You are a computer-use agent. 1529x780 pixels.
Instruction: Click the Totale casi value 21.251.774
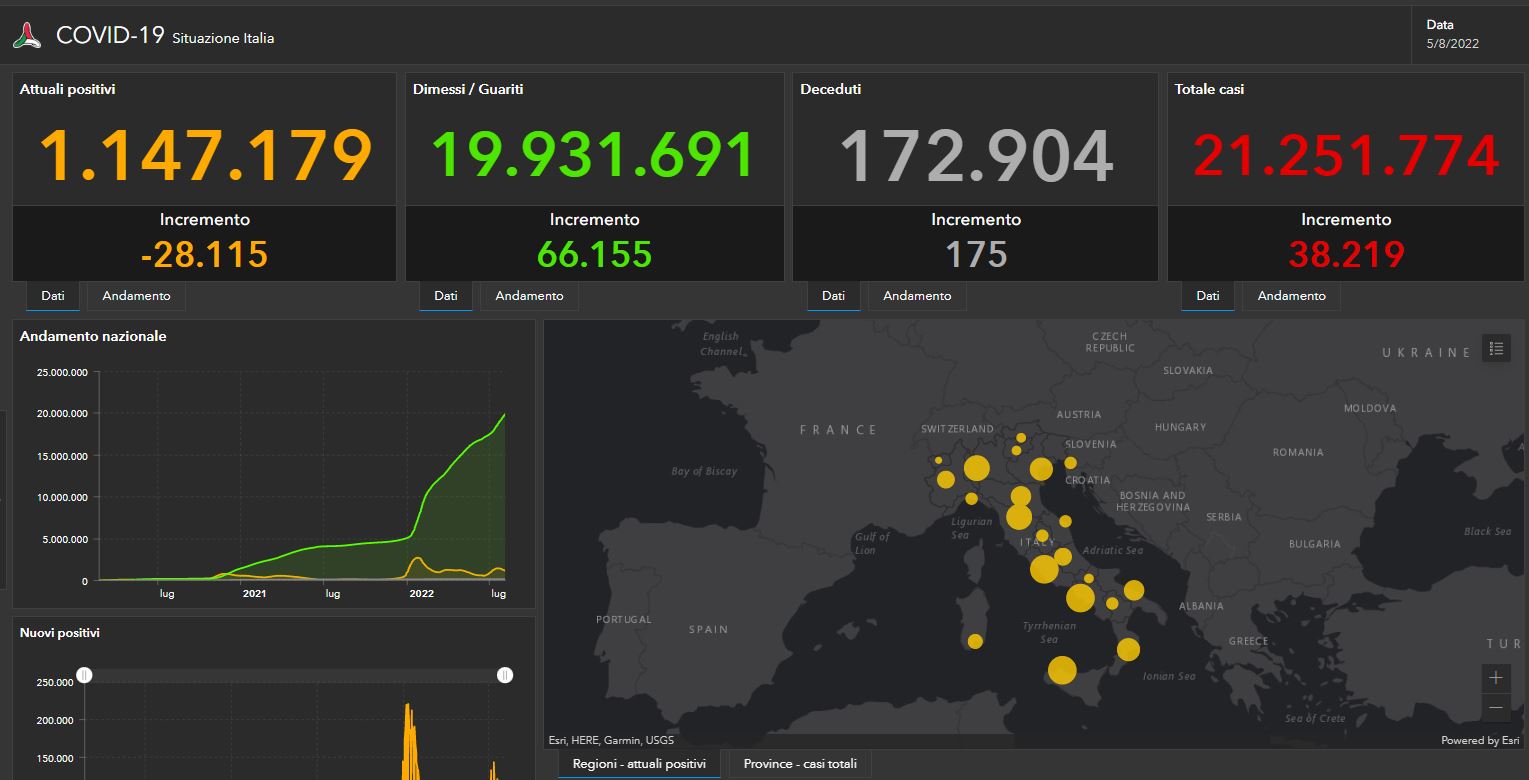(1346, 155)
